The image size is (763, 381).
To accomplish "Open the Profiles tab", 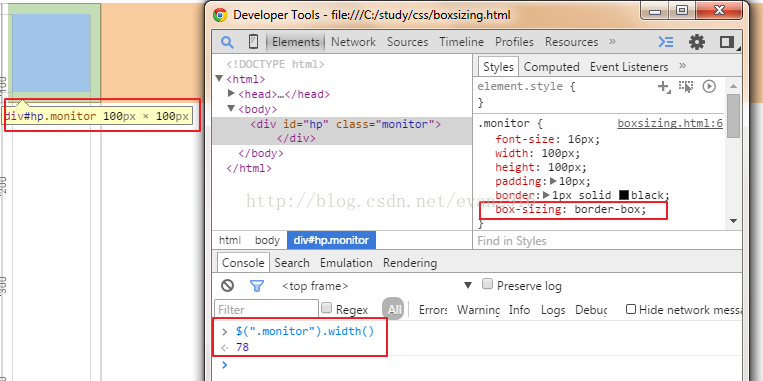I will click(x=514, y=42).
